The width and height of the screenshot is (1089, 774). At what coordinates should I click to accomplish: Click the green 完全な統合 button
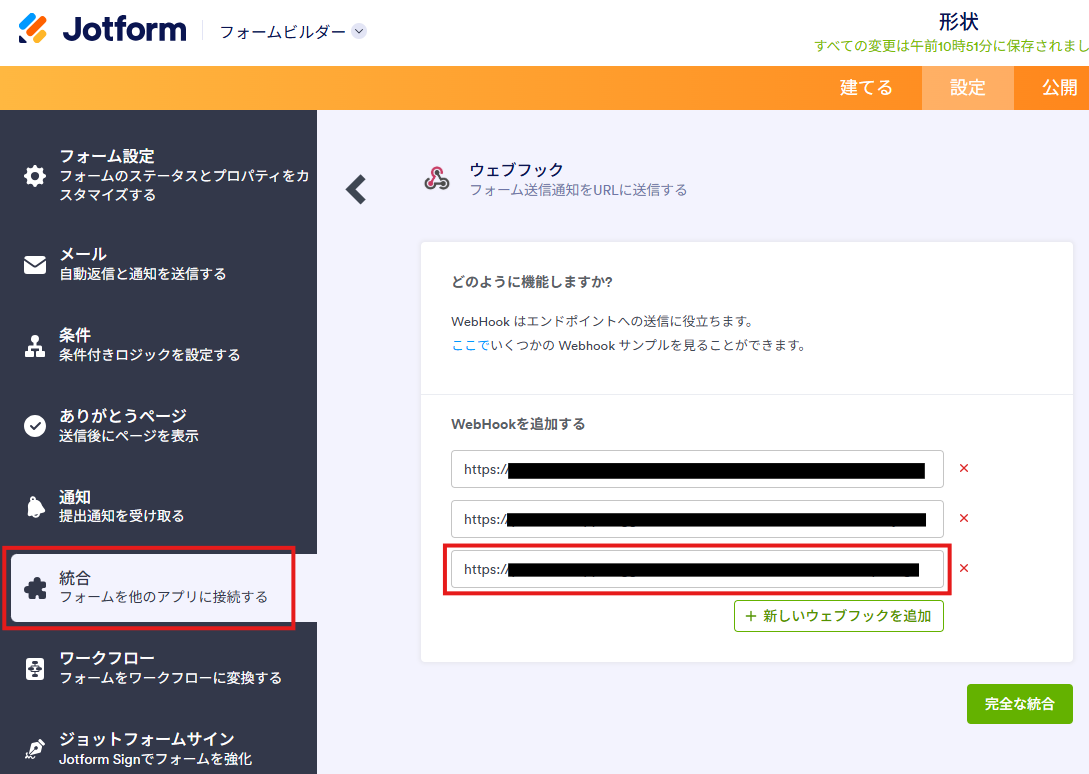coord(1019,704)
